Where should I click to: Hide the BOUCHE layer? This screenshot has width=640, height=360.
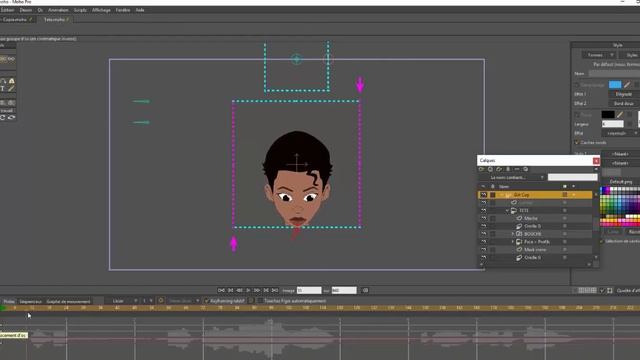[x=484, y=234]
